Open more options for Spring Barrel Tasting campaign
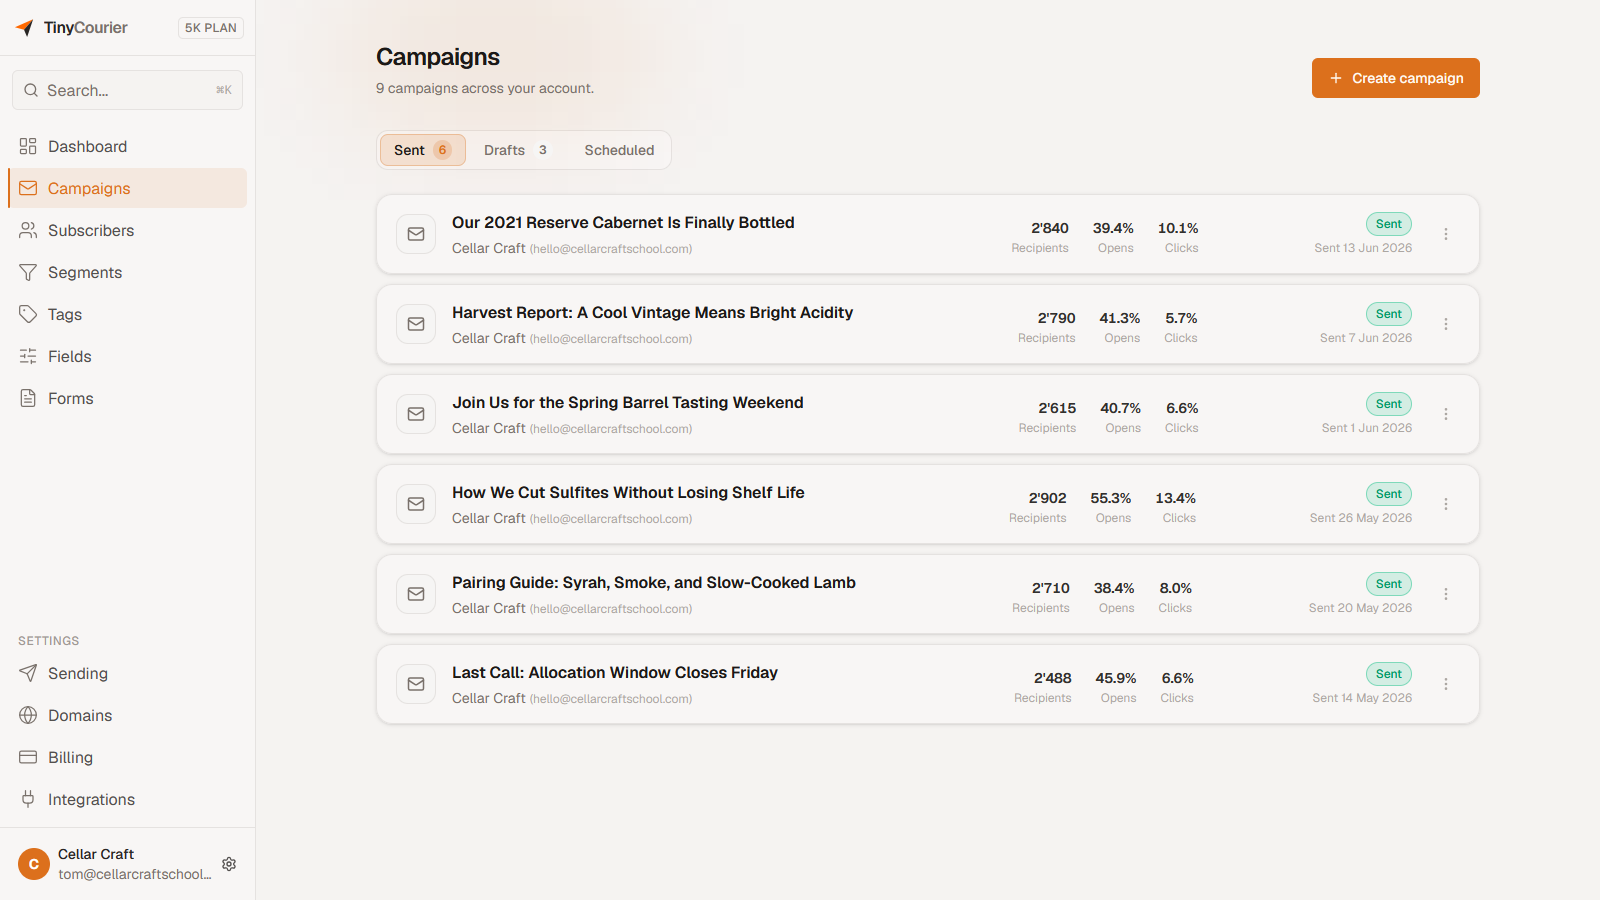The height and width of the screenshot is (900, 1600). tap(1446, 414)
